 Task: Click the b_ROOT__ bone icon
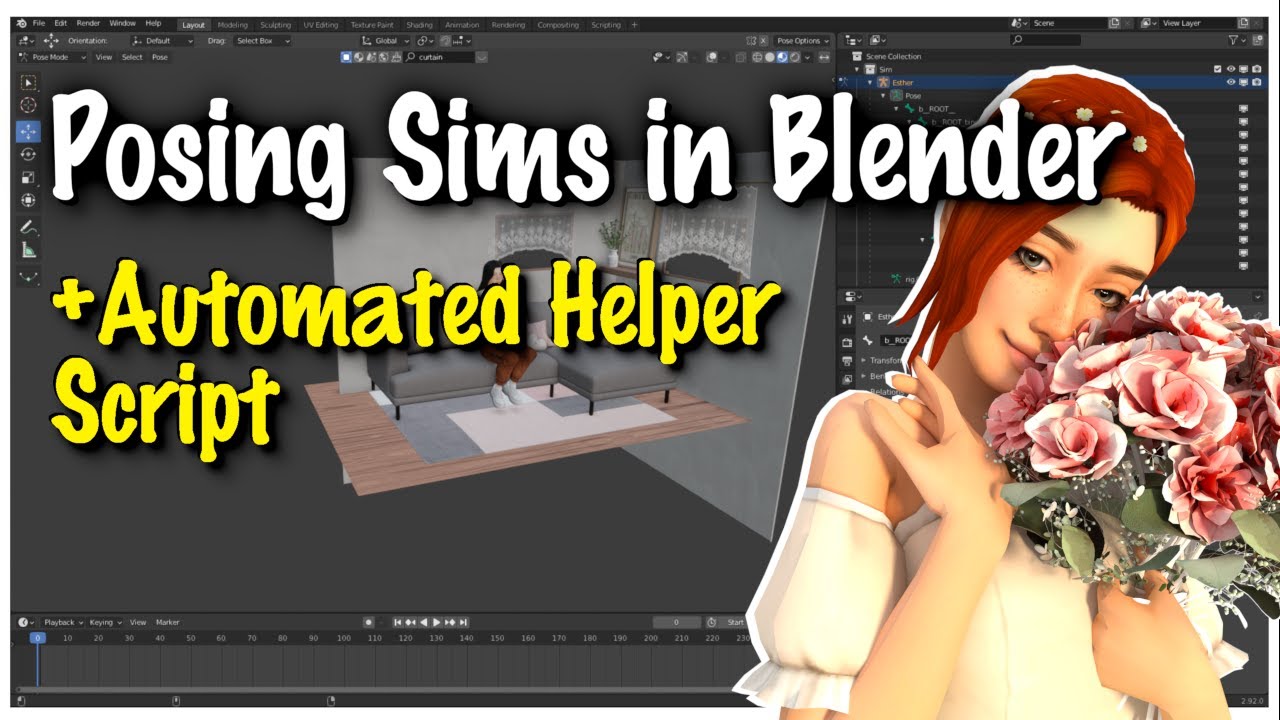[910, 107]
